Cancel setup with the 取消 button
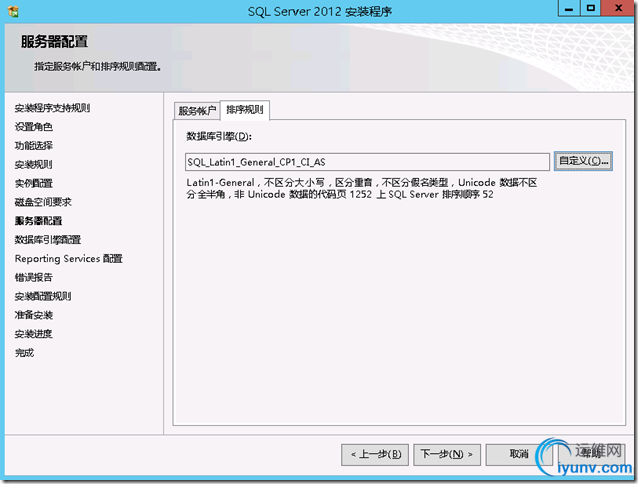Screen dimensions: 638x484 519,454
